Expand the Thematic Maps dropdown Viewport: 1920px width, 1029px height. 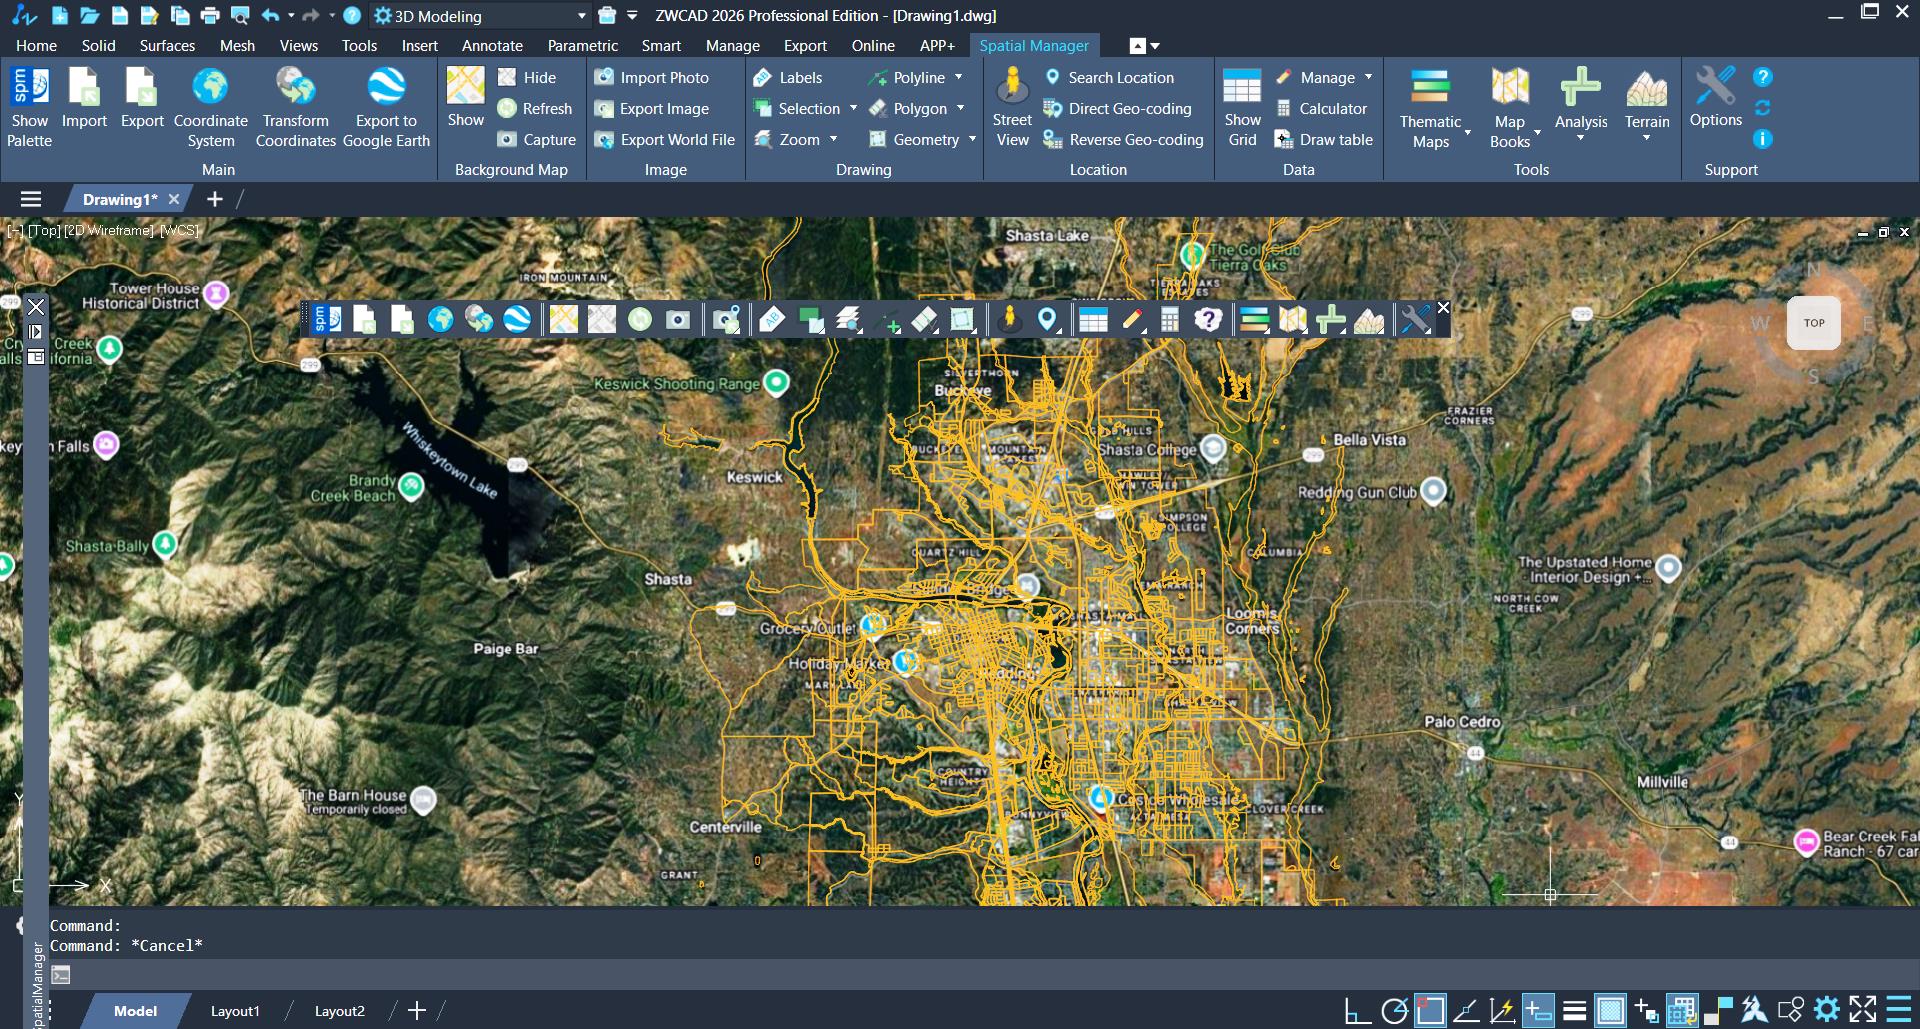pos(1467,133)
